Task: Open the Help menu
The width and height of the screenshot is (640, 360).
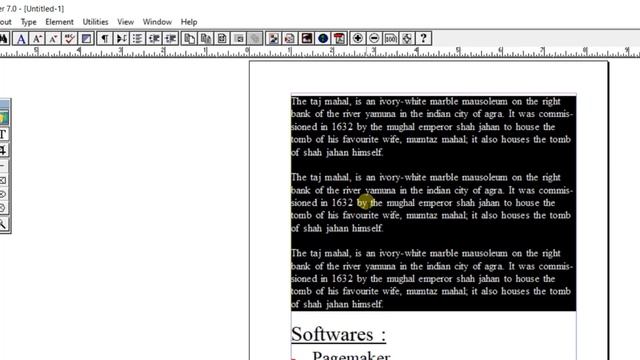Action: click(x=189, y=22)
